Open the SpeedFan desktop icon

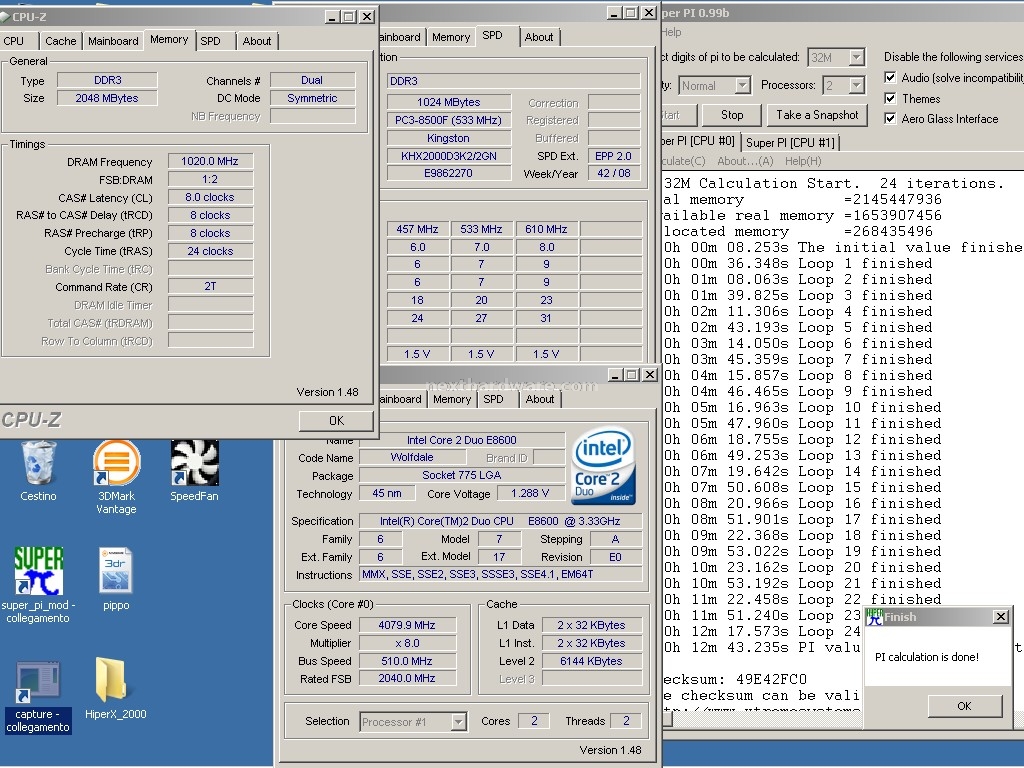point(195,462)
